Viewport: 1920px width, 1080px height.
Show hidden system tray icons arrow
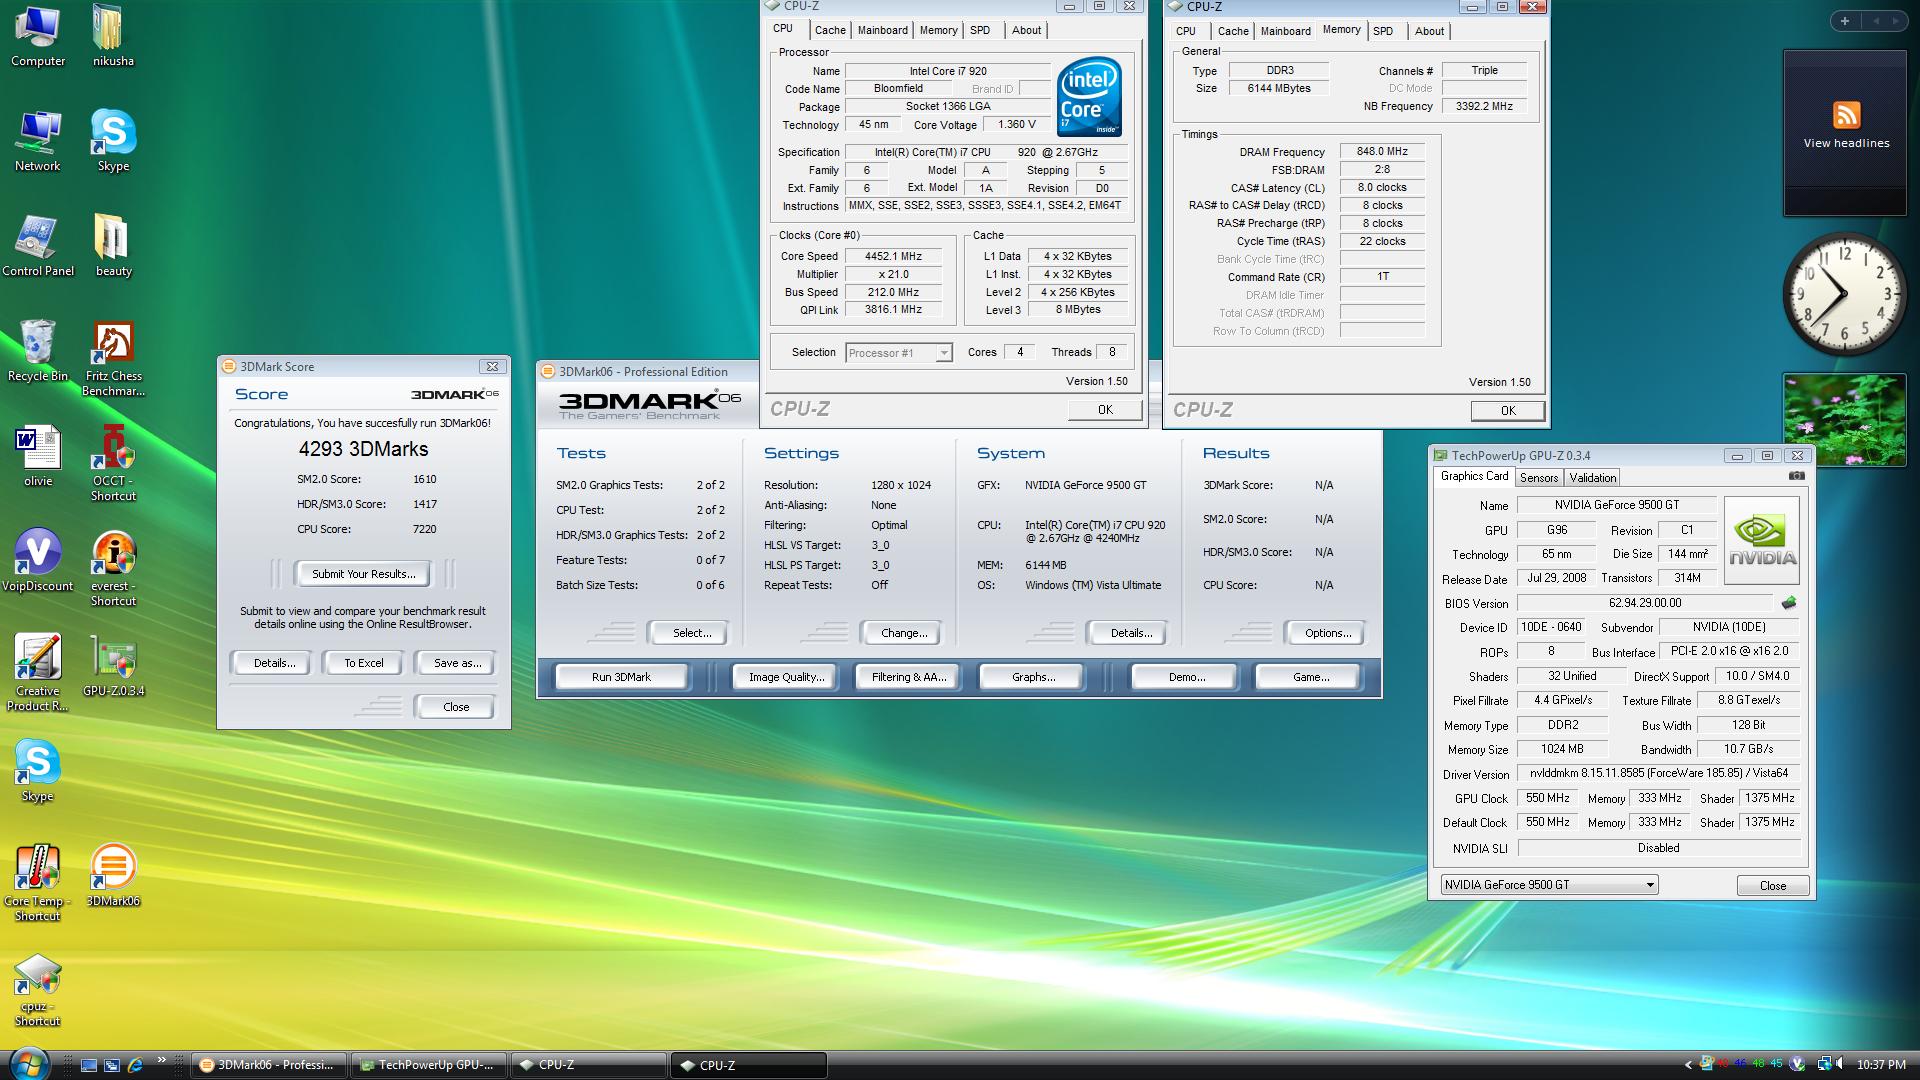point(1688,1065)
